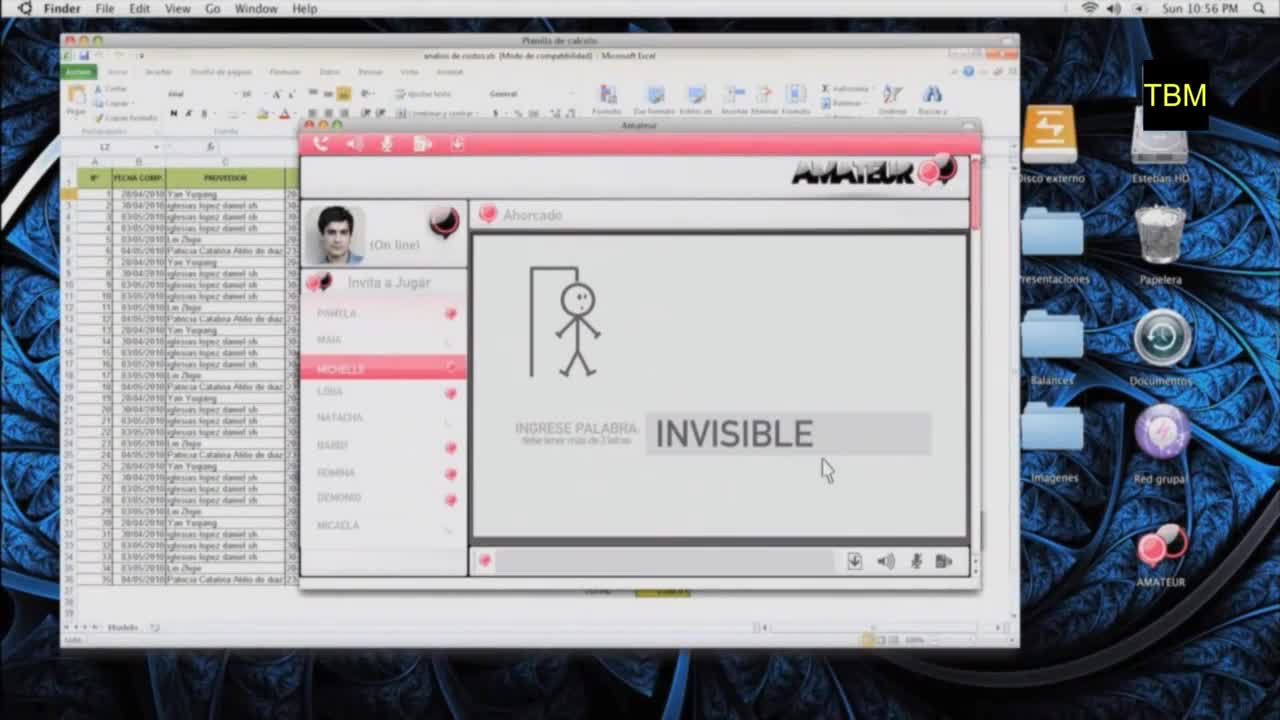Image resolution: width=1280 pixels, height=720 pixels.
Task: Click the video camera icon in the pink toolbar
Action: [422, 144]
